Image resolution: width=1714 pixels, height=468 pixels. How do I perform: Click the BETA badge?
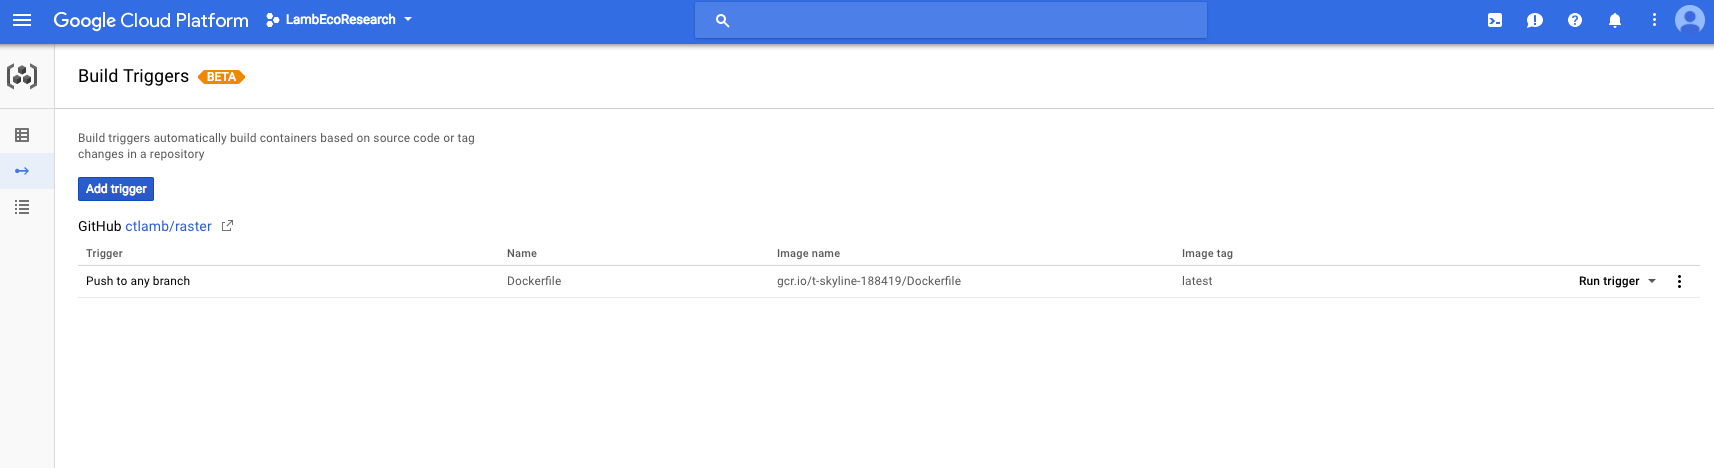pos(221,77)
